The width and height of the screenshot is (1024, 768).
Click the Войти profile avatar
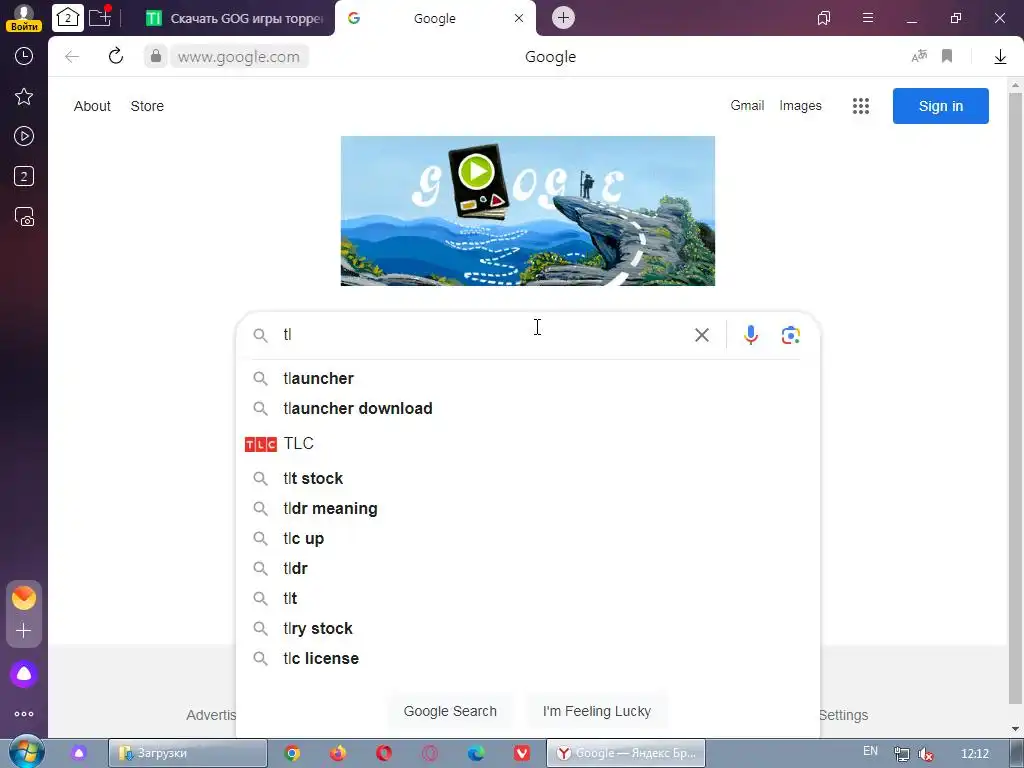tap(24, 18)
